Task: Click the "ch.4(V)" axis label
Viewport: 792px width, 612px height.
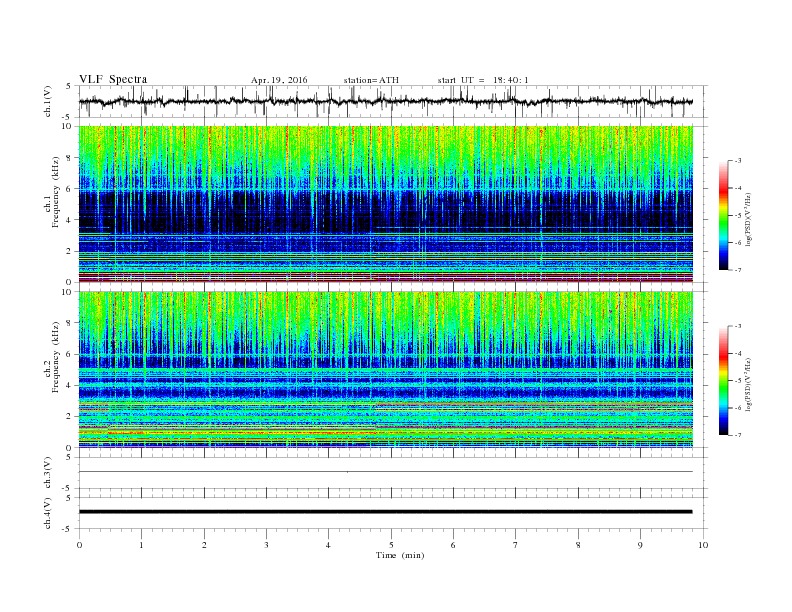Action: (x=47, y=513)
